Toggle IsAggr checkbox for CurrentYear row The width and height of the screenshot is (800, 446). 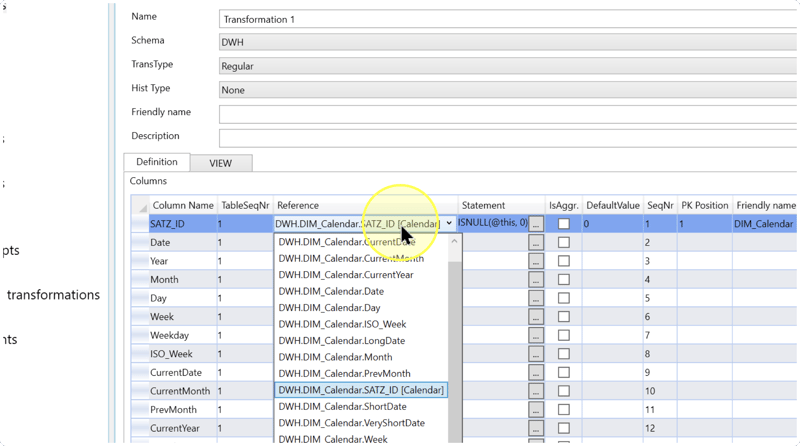click(564, 428)
